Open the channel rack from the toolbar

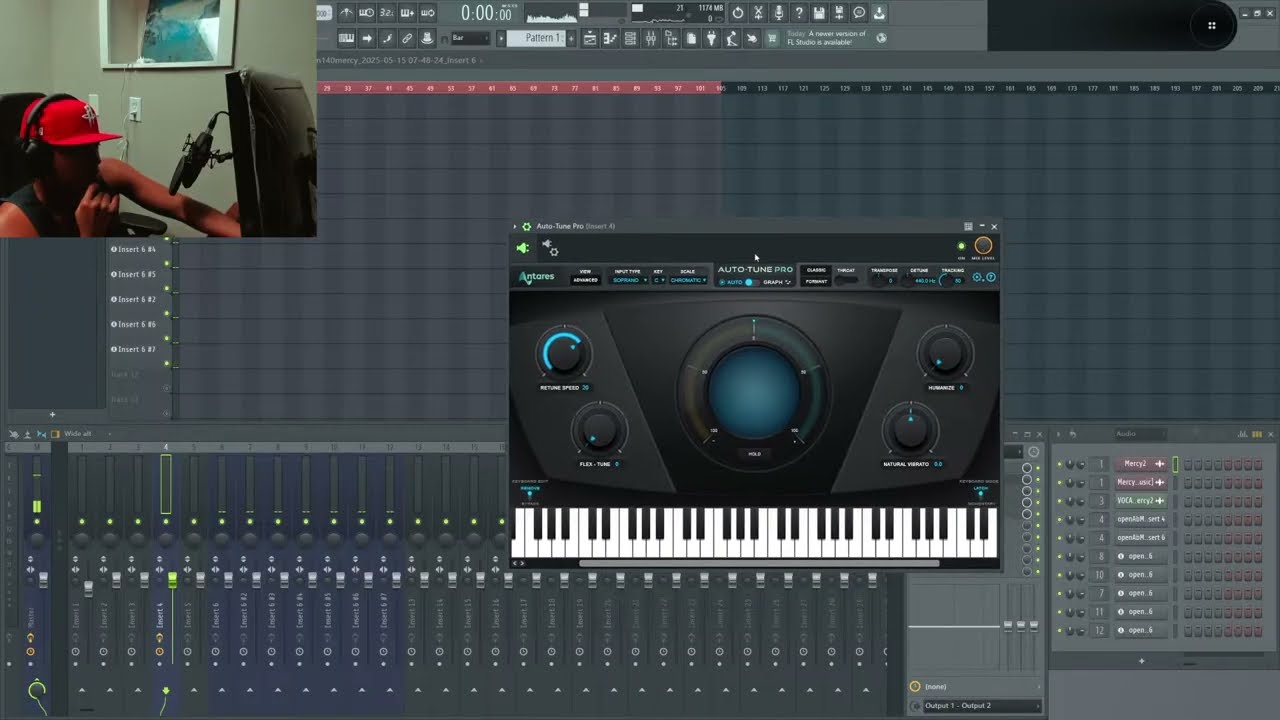[x=630, y=38]
